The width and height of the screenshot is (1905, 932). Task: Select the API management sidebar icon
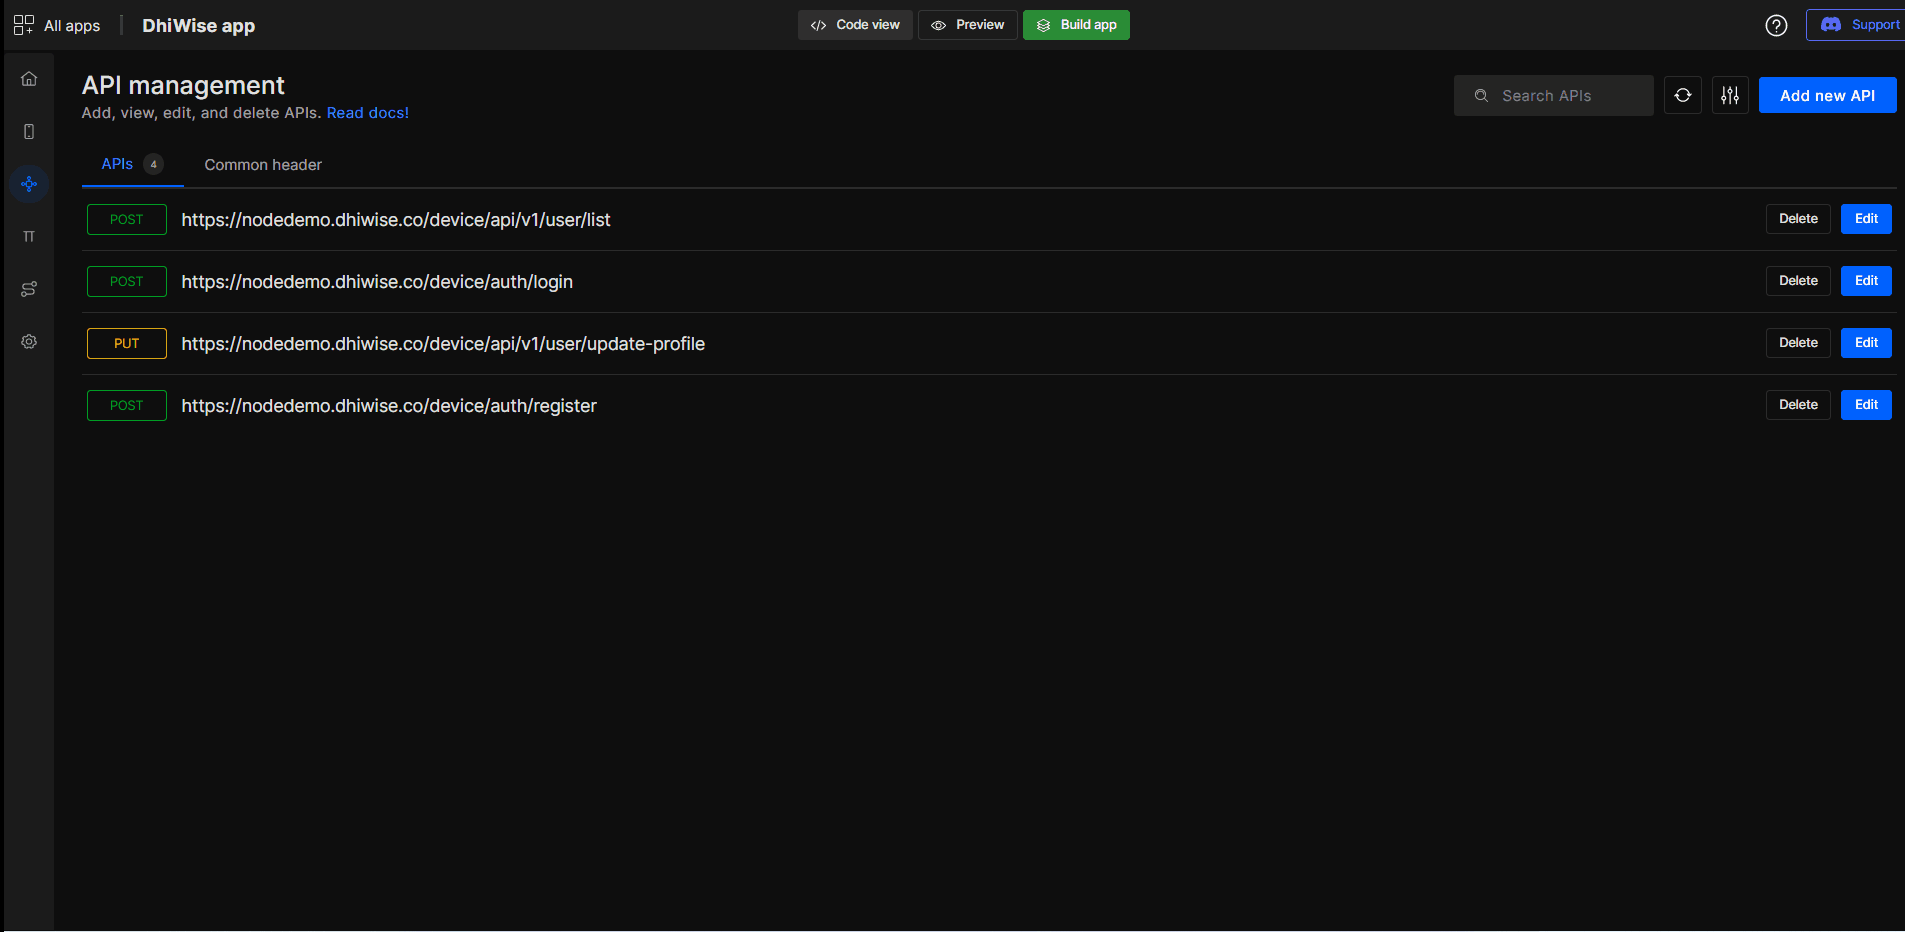(28, 184)
